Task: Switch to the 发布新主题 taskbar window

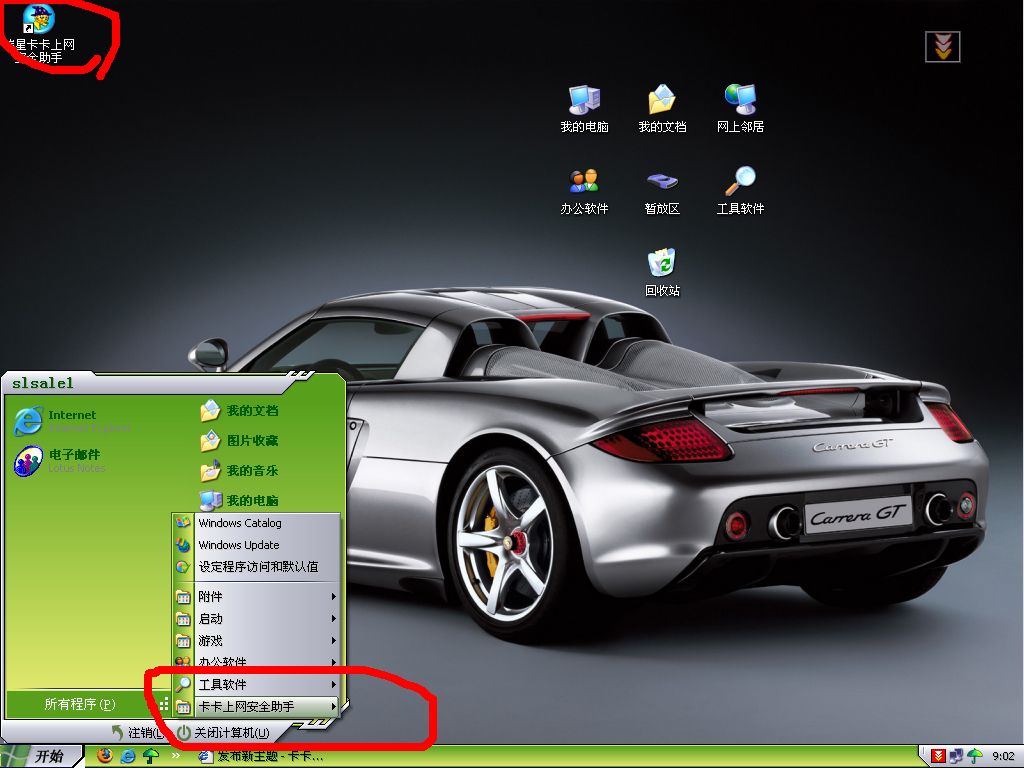Action: click(x=260, y=756)
